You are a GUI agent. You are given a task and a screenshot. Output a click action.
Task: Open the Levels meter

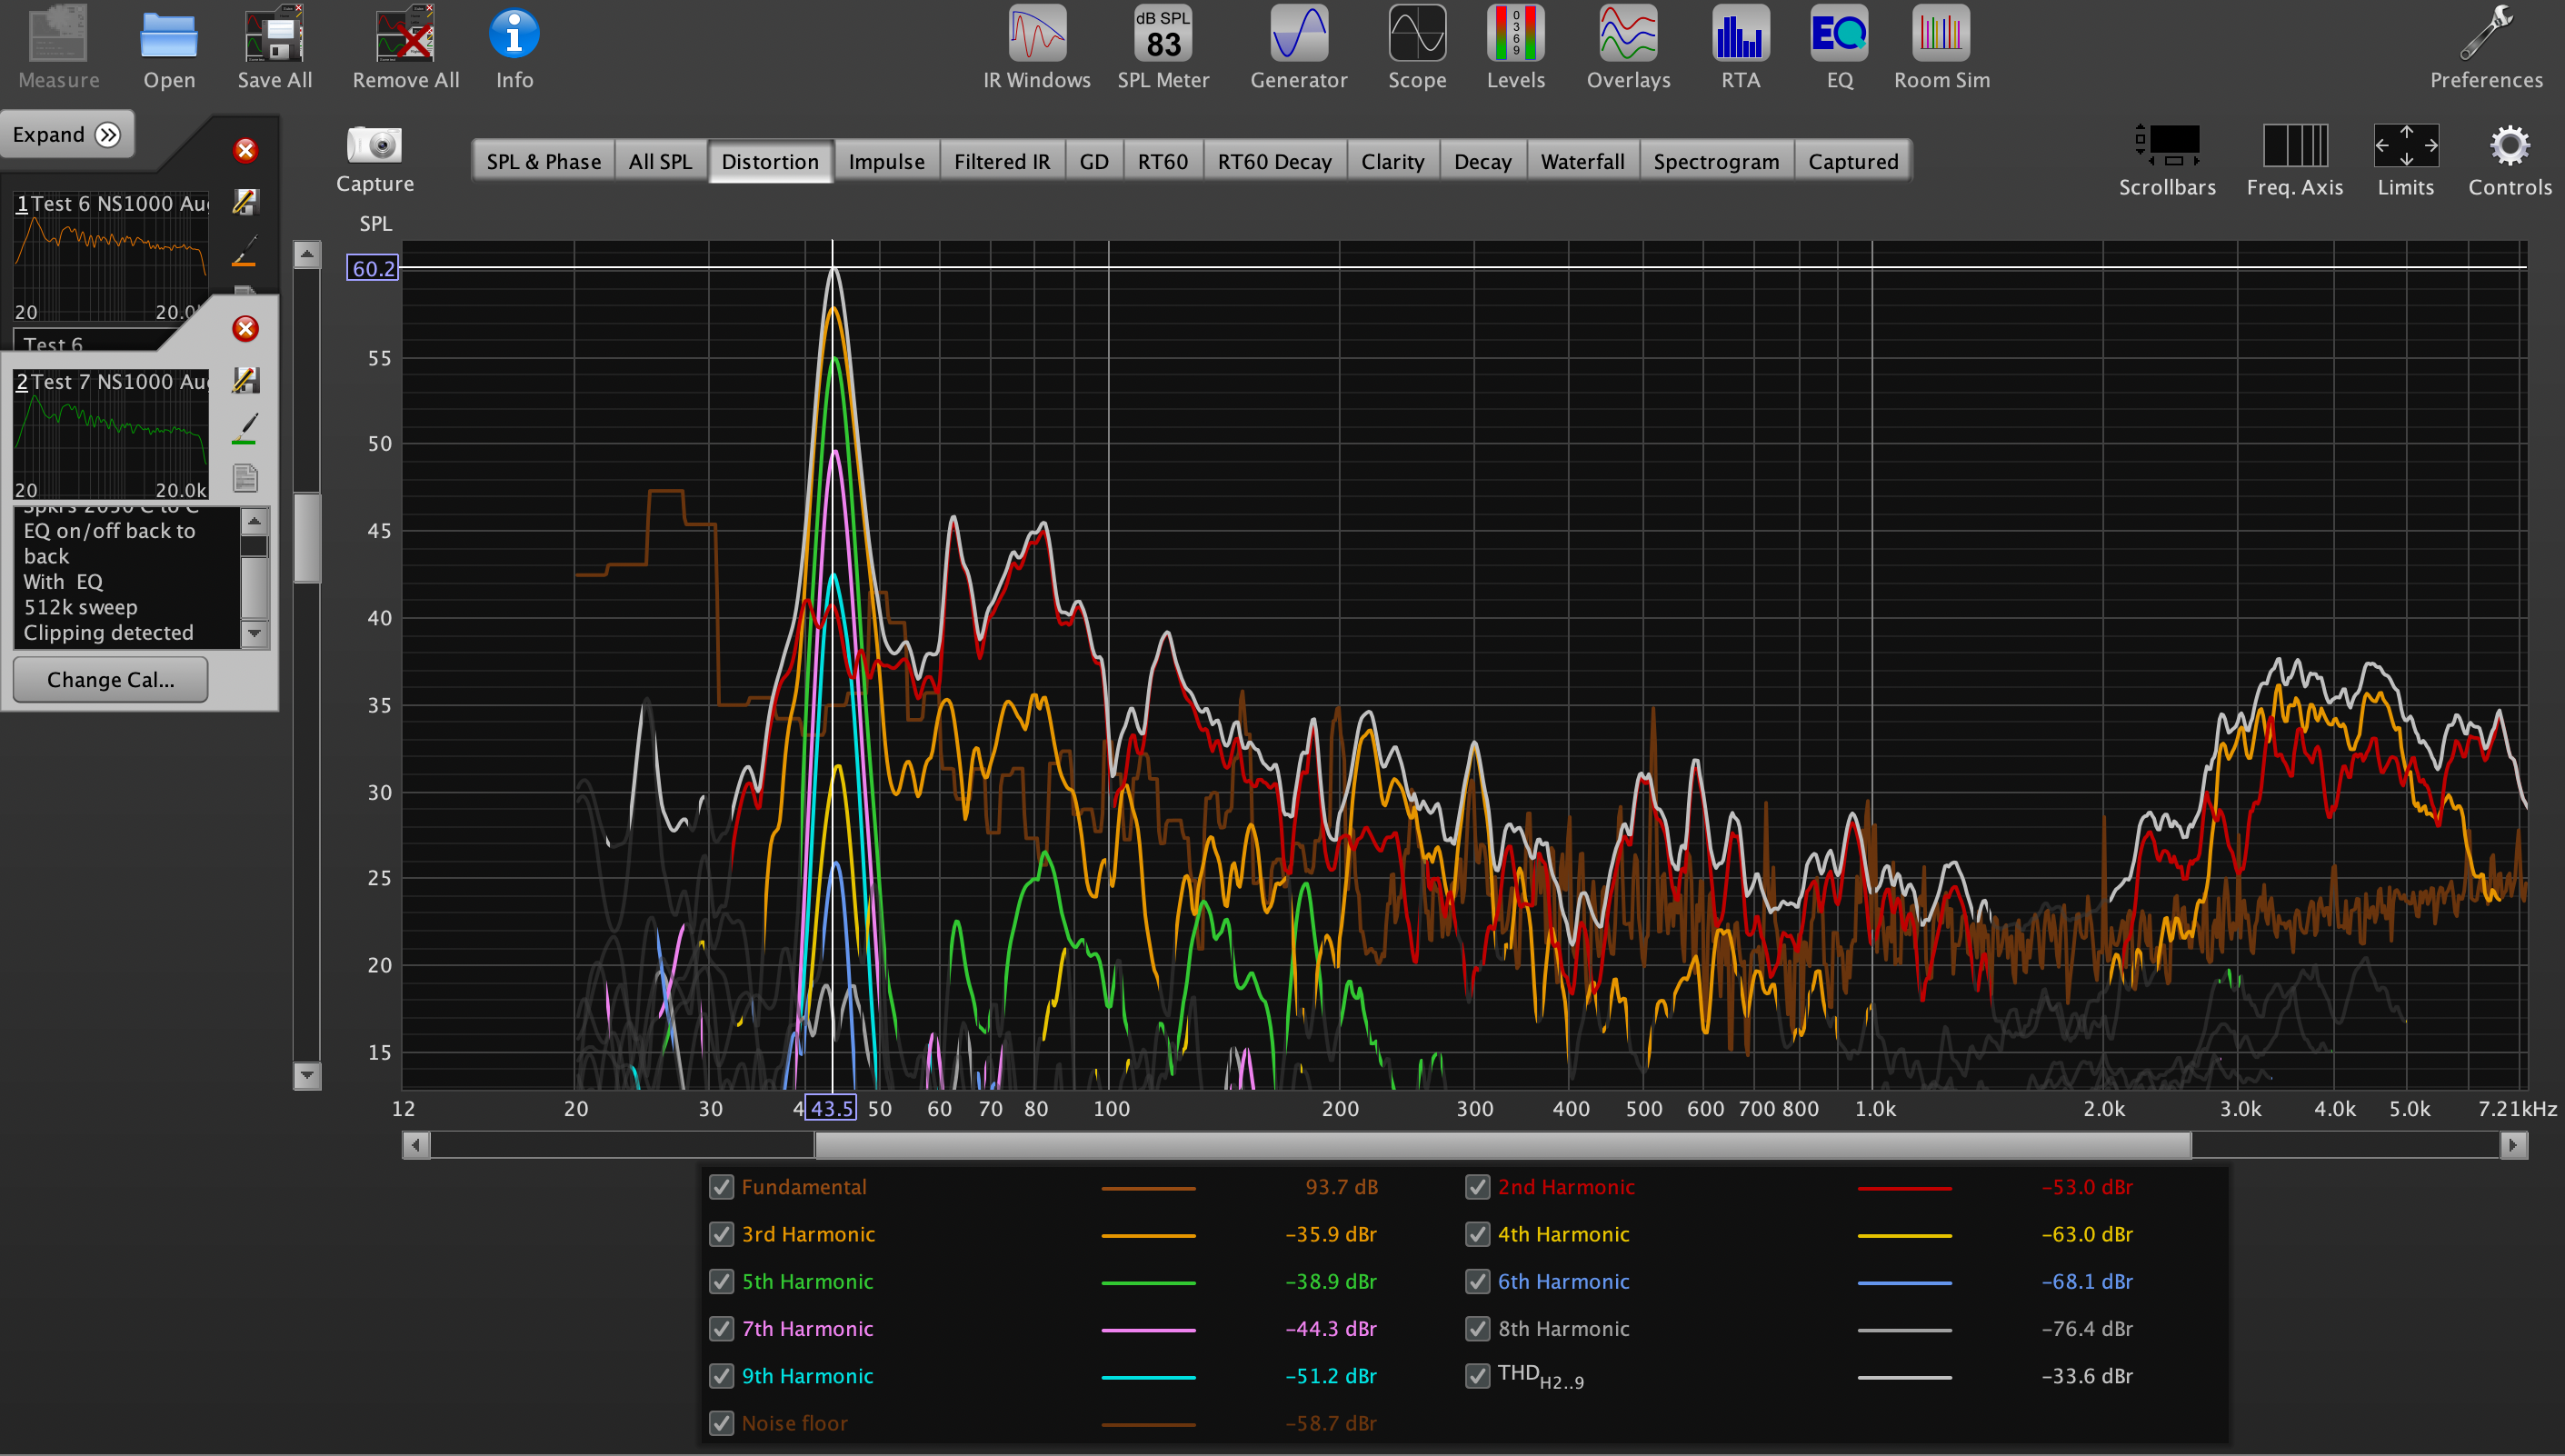click(1516, 33)
